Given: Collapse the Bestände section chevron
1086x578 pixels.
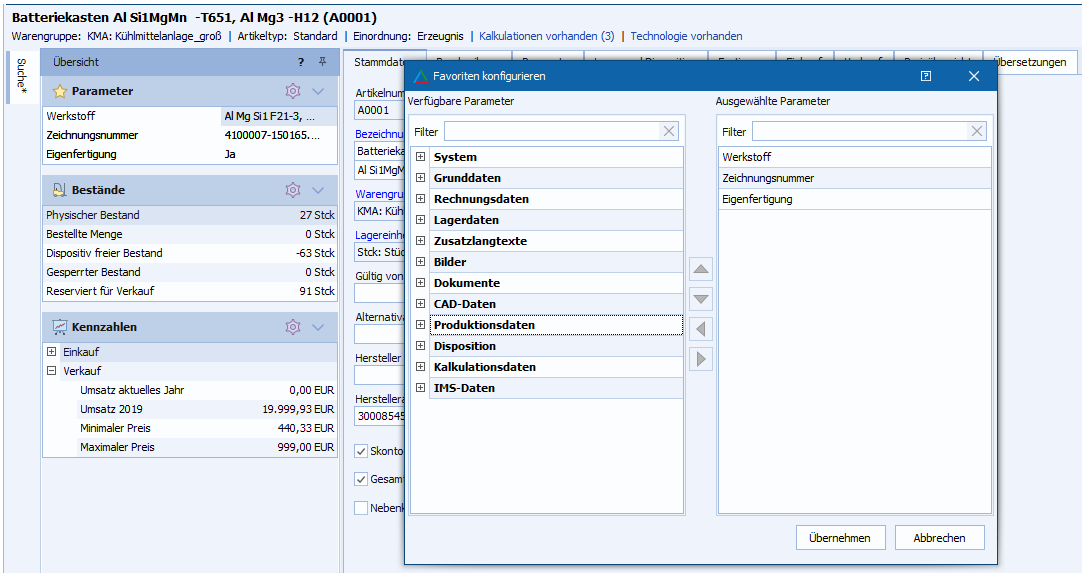Looking at the screenshot, I should [x=318, y=190].
